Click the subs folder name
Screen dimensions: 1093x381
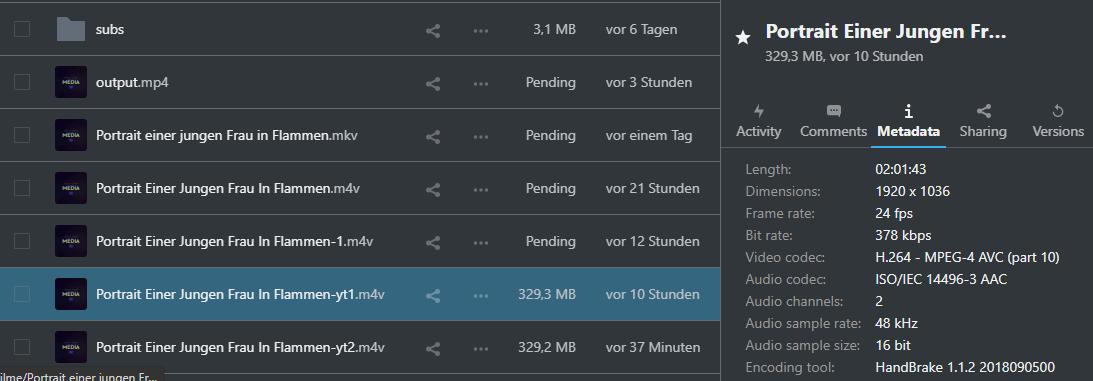(x=110, y=30)
